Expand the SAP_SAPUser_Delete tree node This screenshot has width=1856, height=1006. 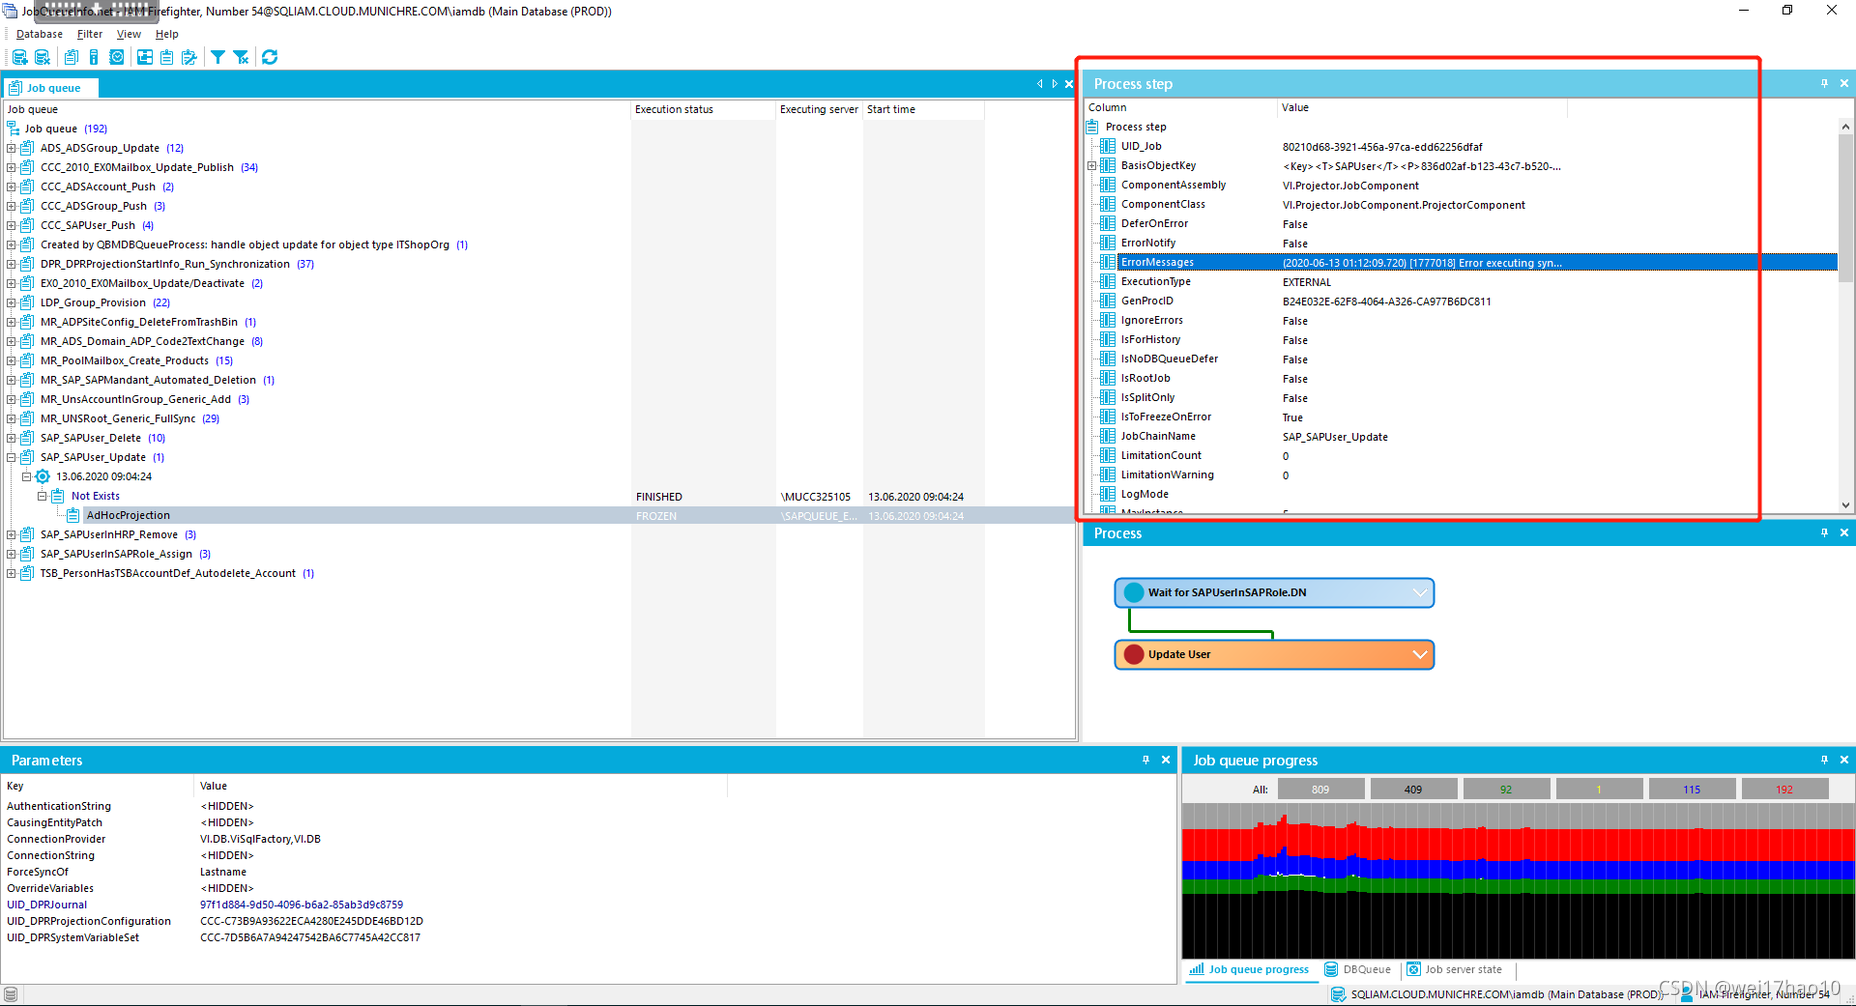click(11, 438)
